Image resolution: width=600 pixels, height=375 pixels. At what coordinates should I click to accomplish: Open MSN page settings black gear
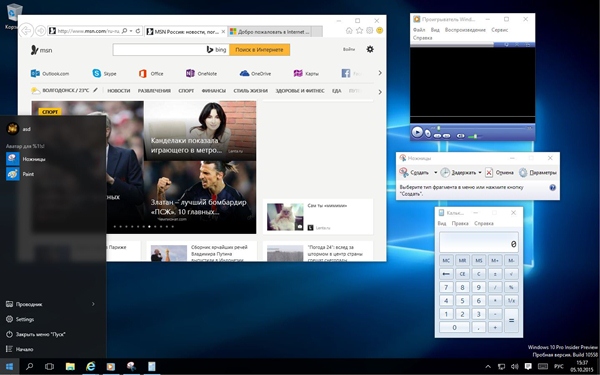(370, 49)
